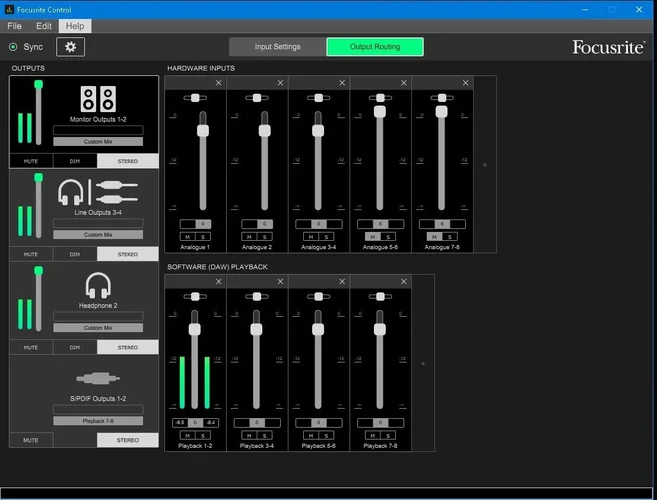Toggle Stereo on Headphone 2
This screenshot has height=500, width=657.
coord(128,347)
